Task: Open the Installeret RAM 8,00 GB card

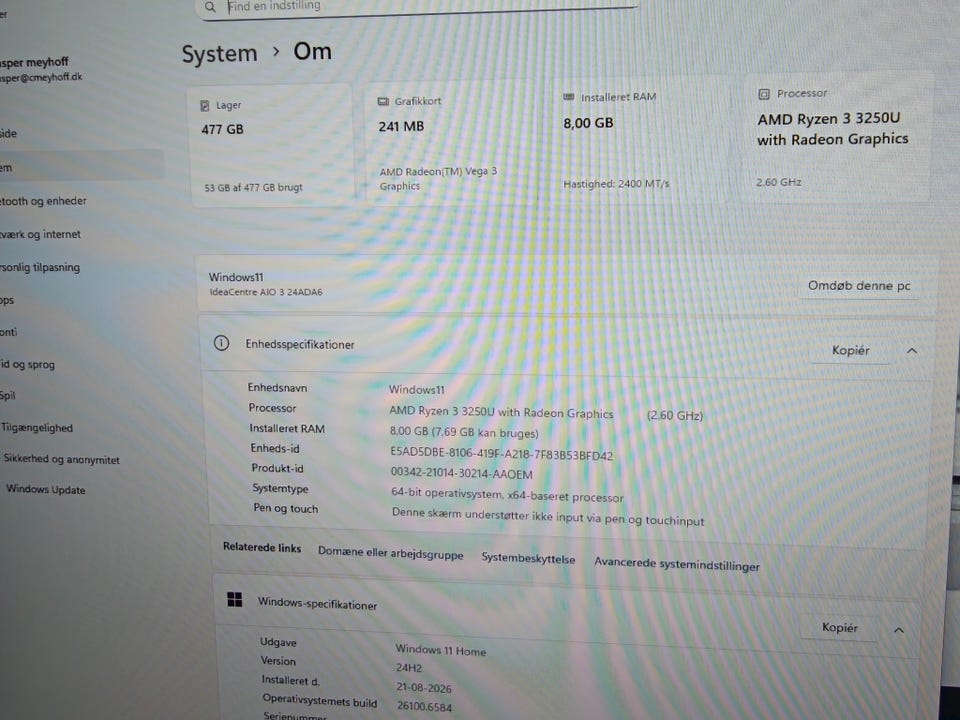Action: click(640, 140)
